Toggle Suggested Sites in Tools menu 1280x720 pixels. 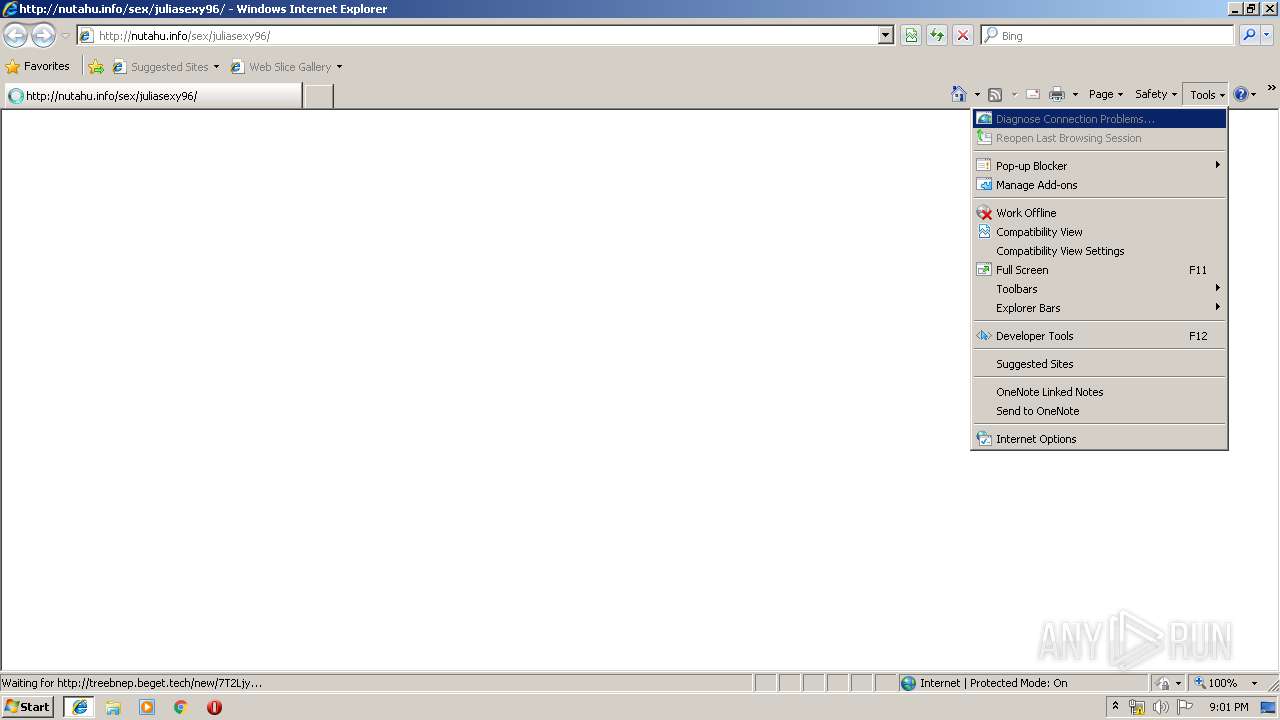(x=1099, y=364)
